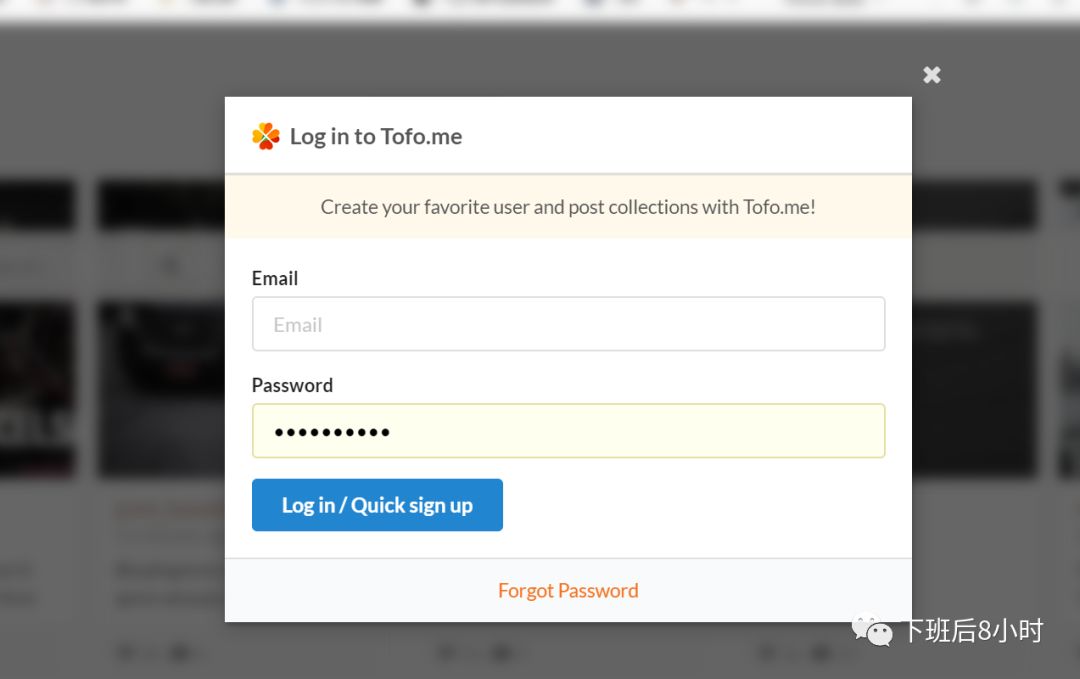Click the blurred post thumbnail right of the dialog
This screenshot has width=1080, height=679.
tap(974, 390)
